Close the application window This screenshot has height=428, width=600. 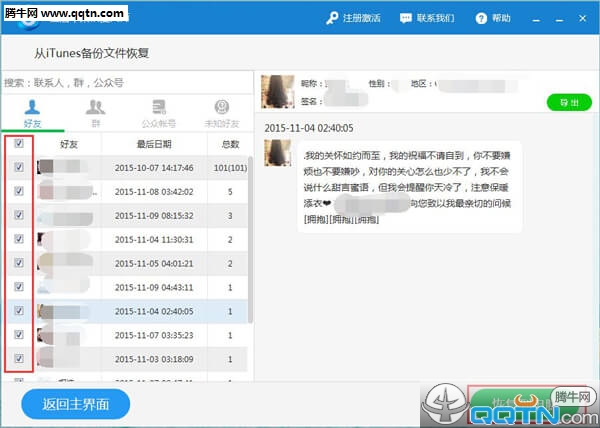tap(582, 18)
